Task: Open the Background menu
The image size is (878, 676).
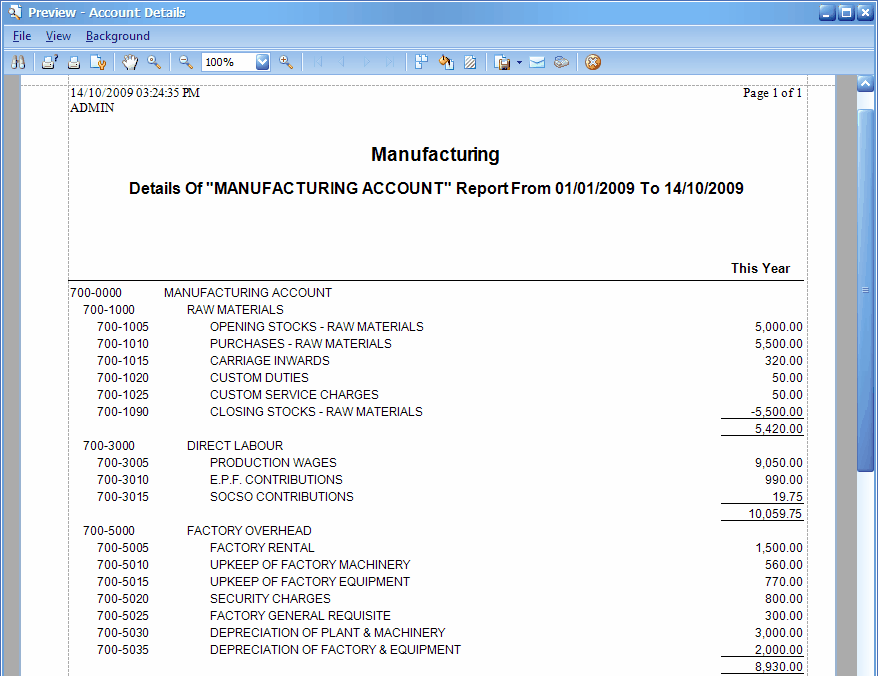Action: [x=117, y=35]
